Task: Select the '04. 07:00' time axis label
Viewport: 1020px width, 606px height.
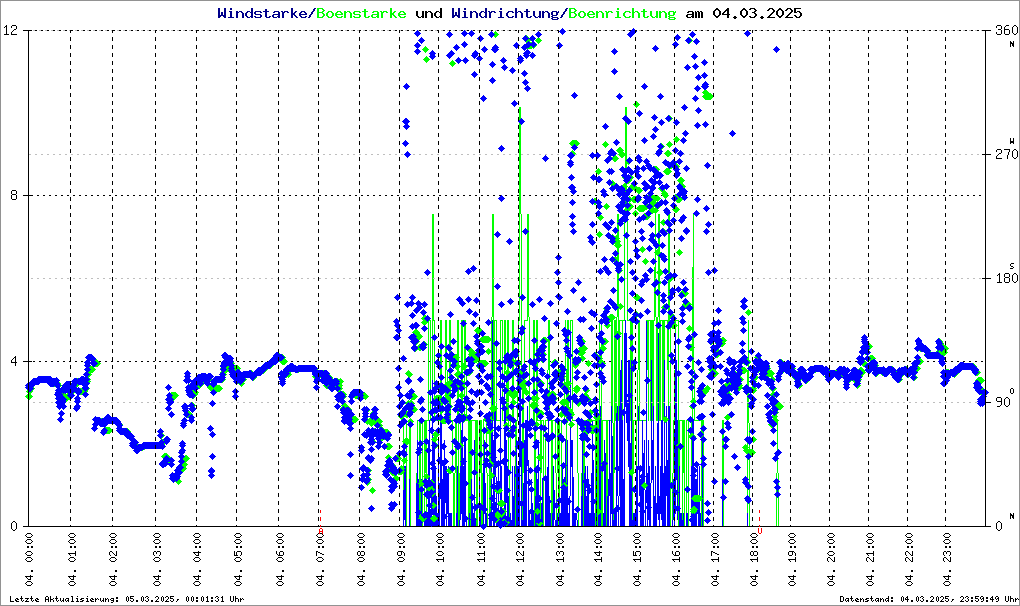Action: click(321, 562)
